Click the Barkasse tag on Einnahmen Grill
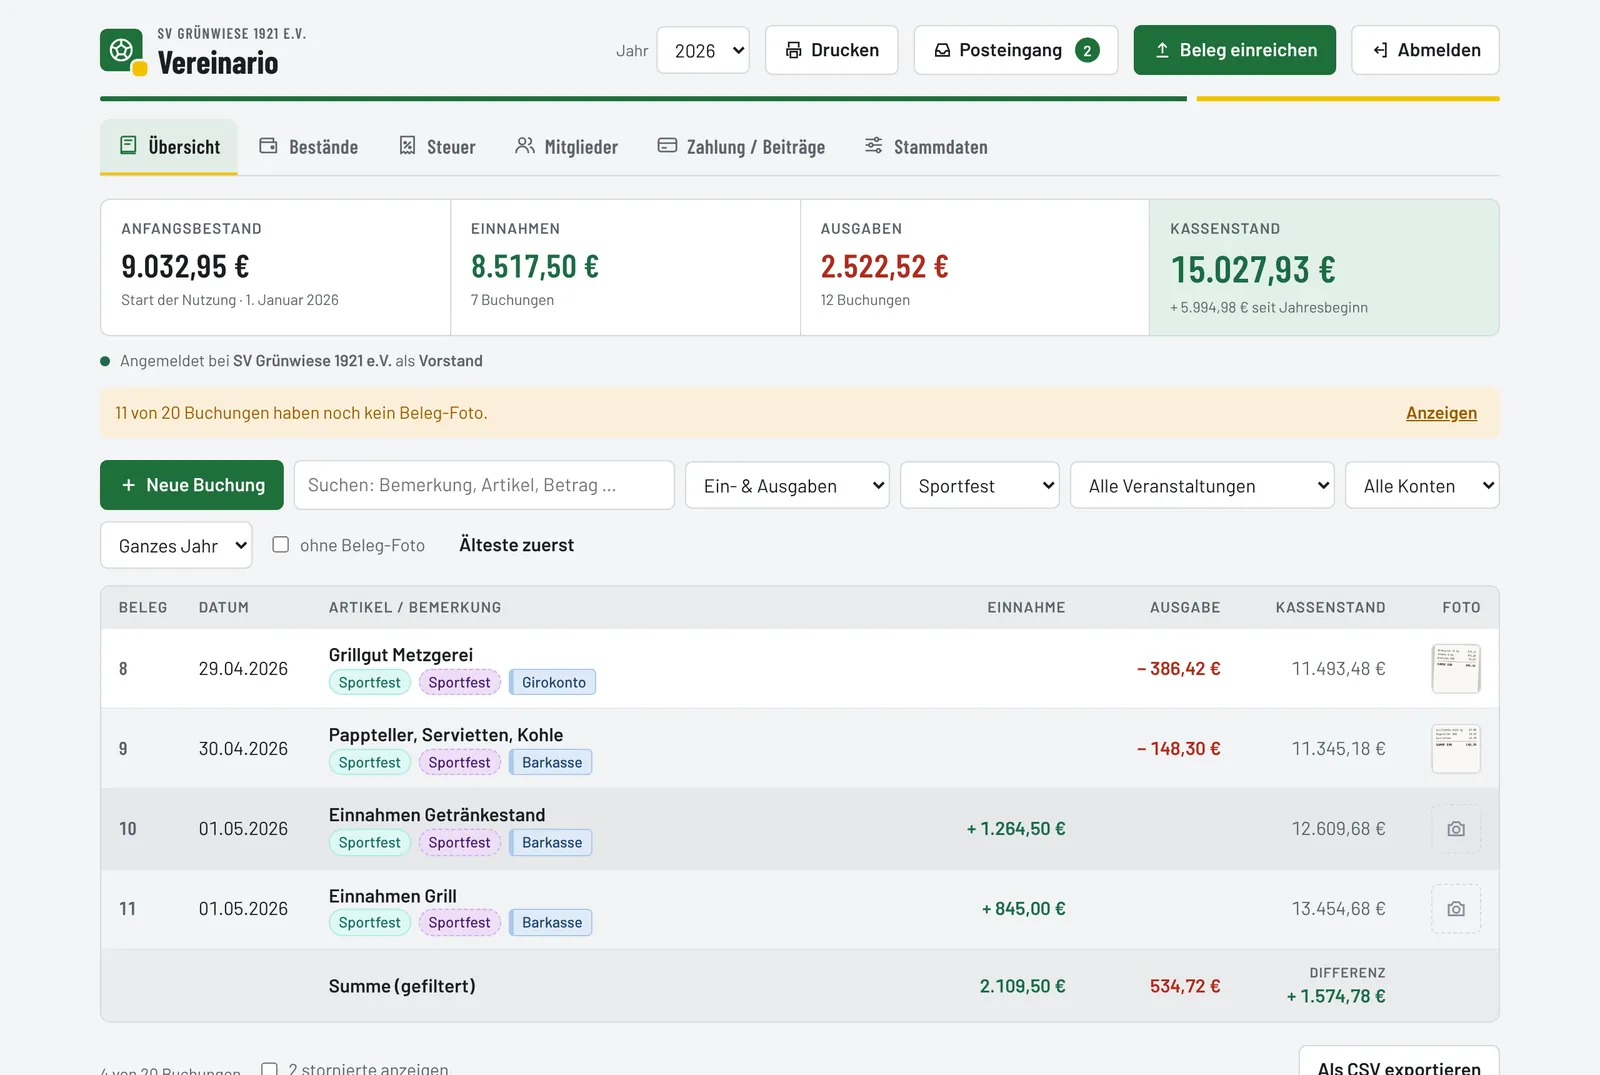The width and height of the screenshot is (1600, 1075). pyautogui.click(x=551, y=922)
